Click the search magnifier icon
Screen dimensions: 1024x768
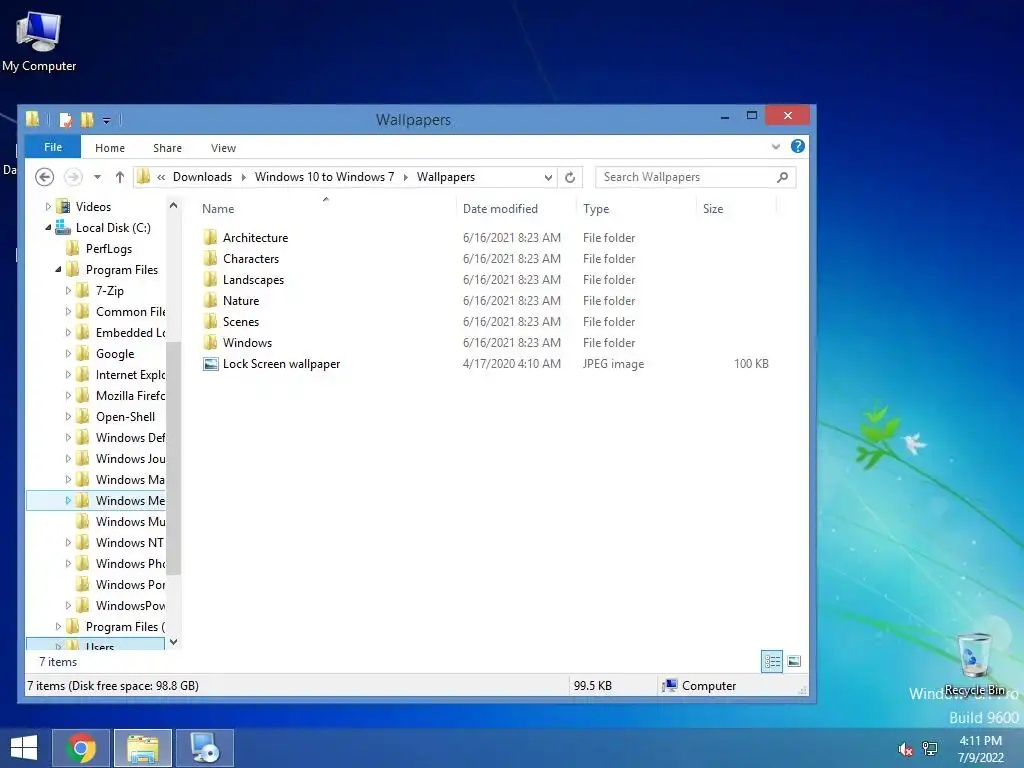tap(782, 177)
